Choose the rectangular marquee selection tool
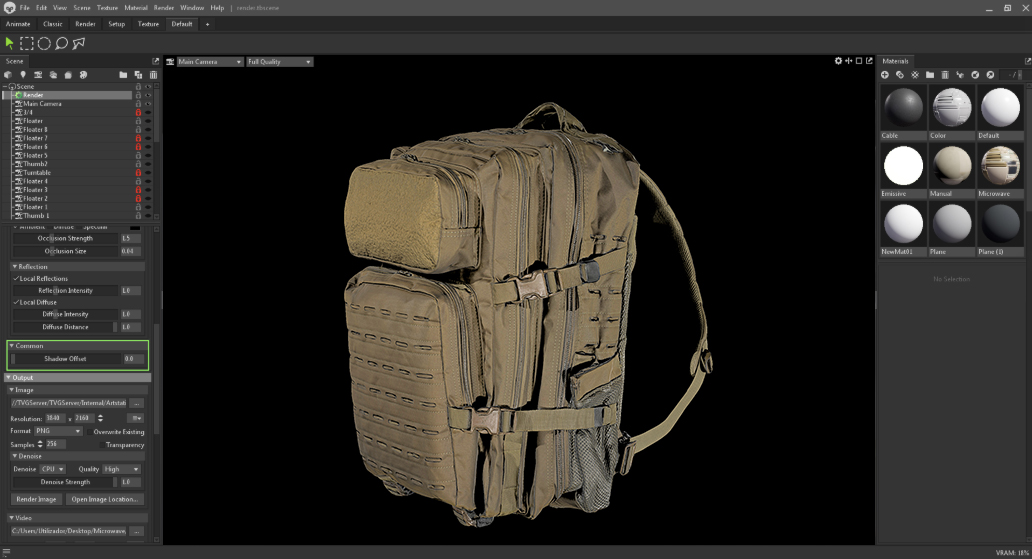This screenshot has width=1032, height=559. coord(27,43)
